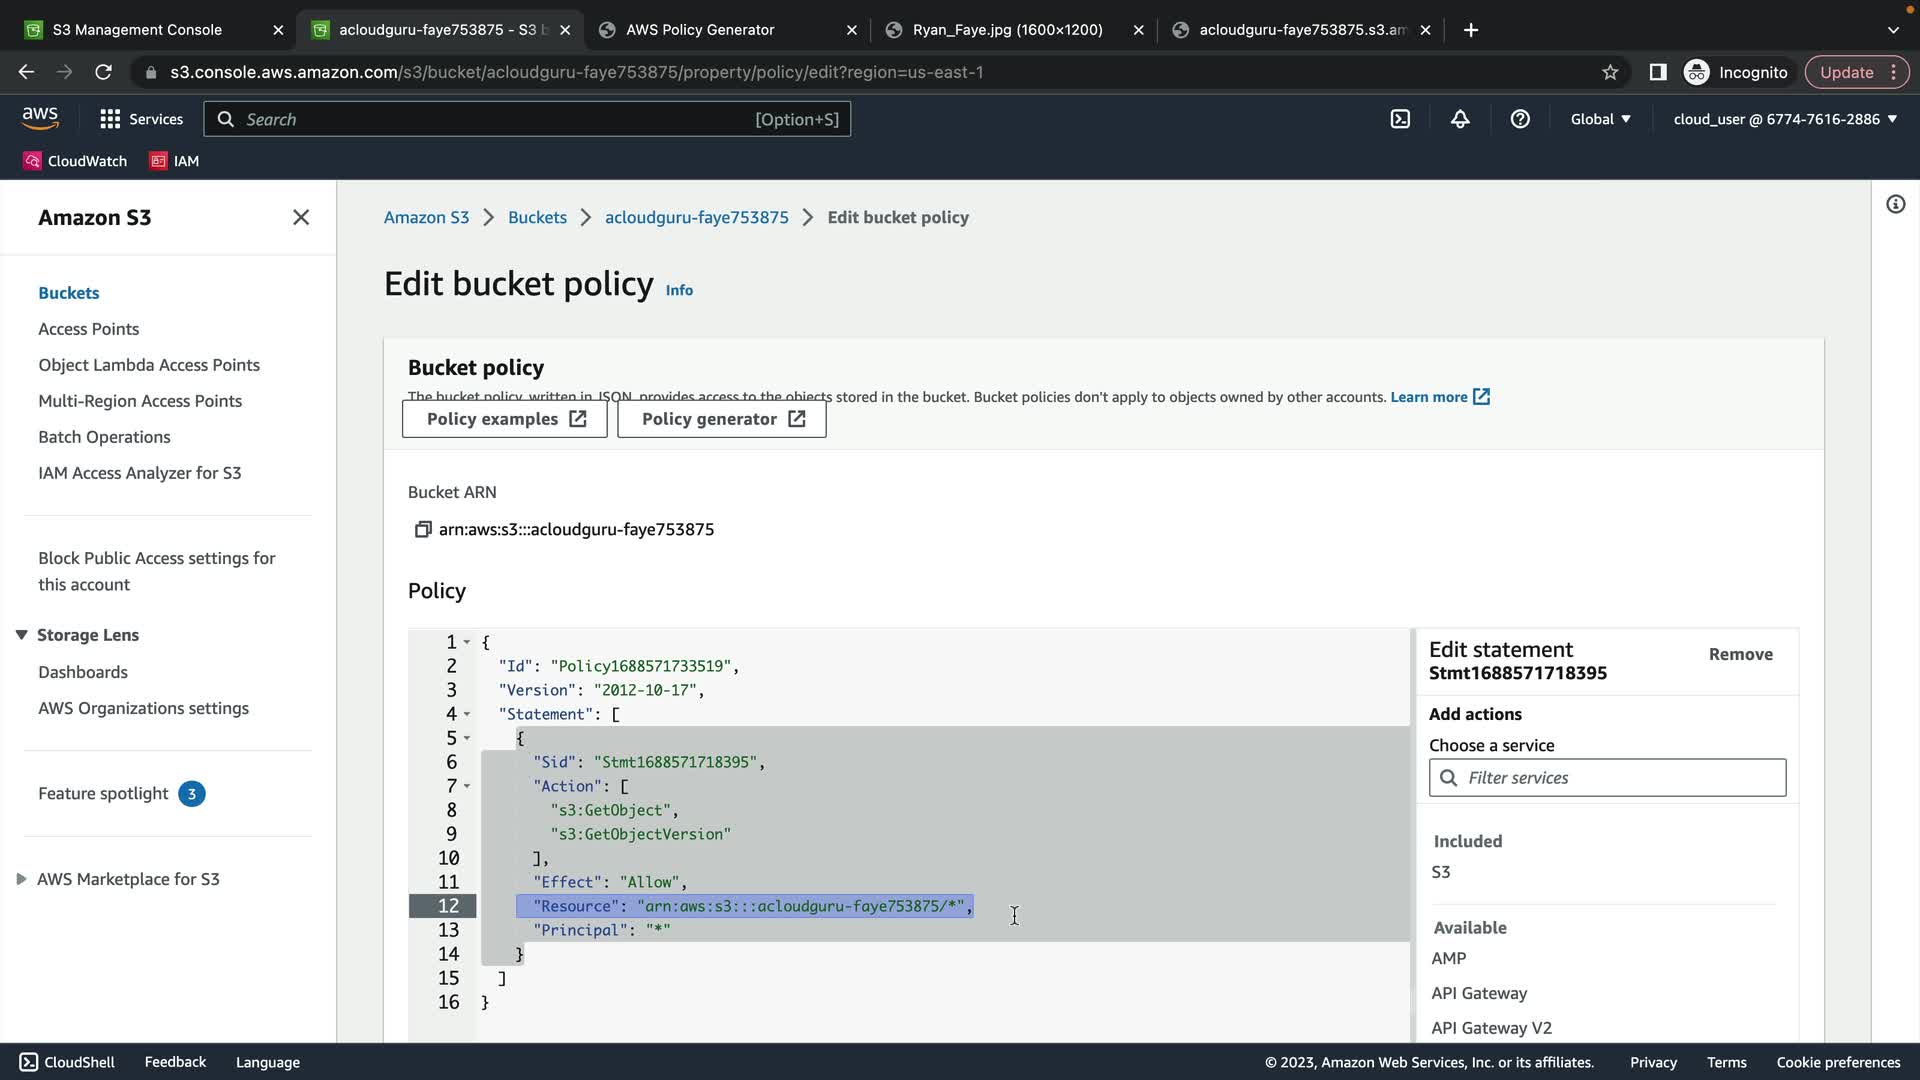1920x1080 pixels.
Task: Switch to the Ryan_Faye.jpg tab
Action: point(1007,30)
